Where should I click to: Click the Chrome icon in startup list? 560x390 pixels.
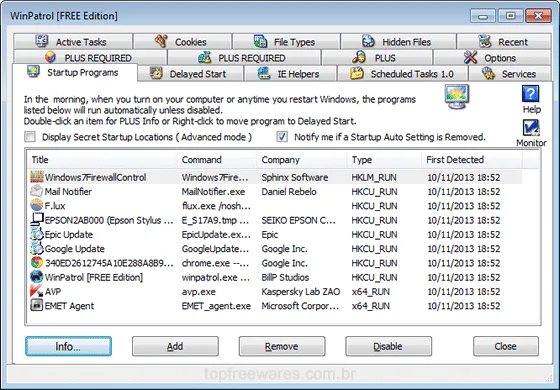coord(37,262)
